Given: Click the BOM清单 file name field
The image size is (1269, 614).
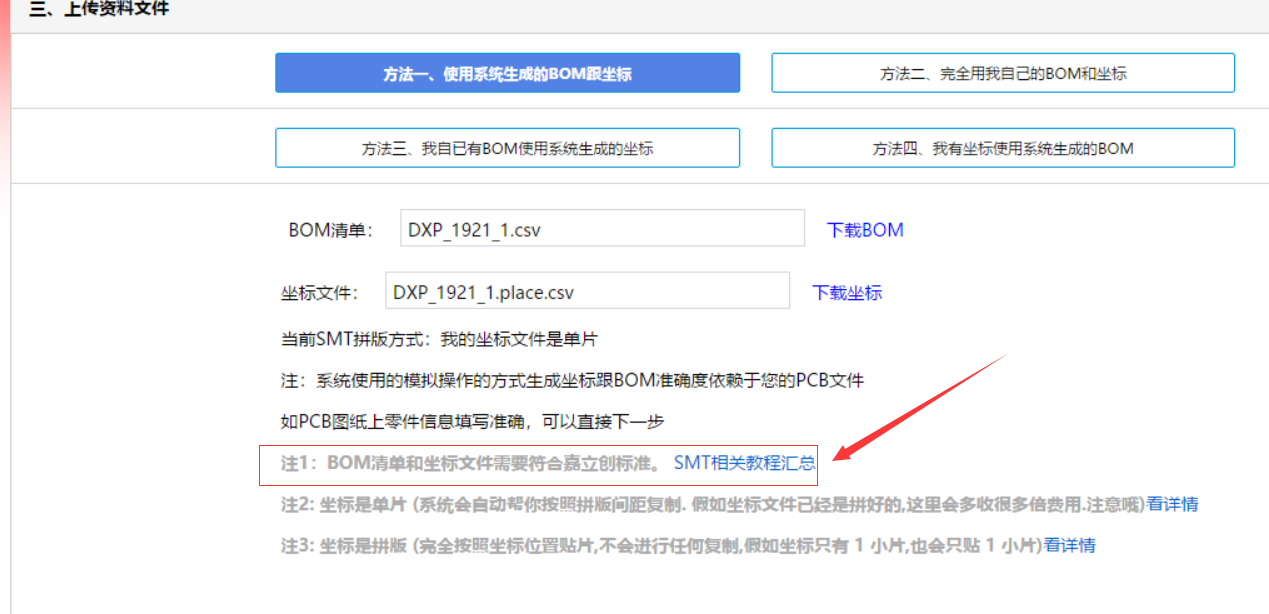Looking at the screenshot, I should pyautogui.click(x=601, y=229).
